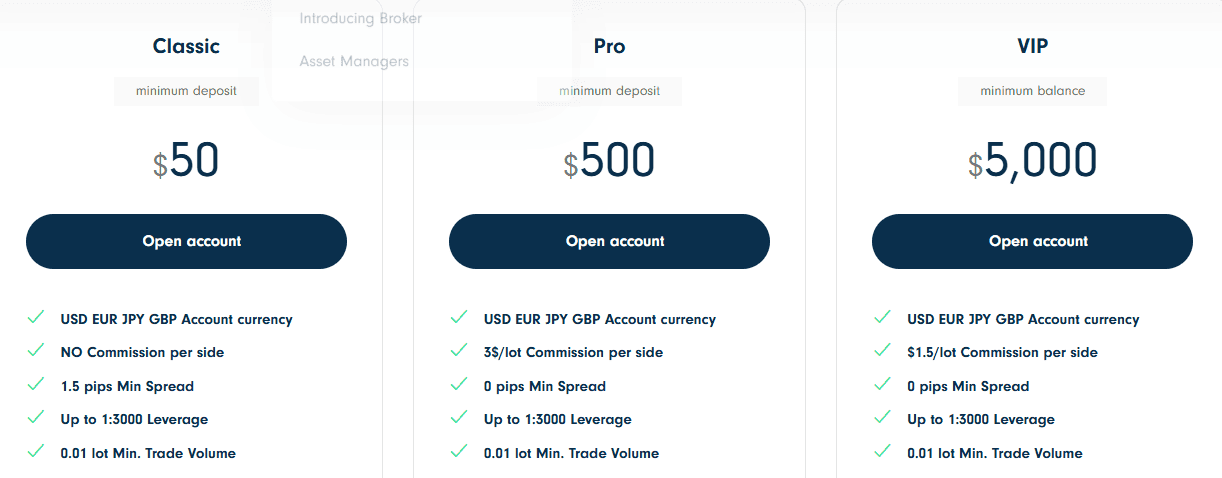This screenshot has width=1222, height=478.
Task: Open account under the Pro plan
Action: (609, 241)
